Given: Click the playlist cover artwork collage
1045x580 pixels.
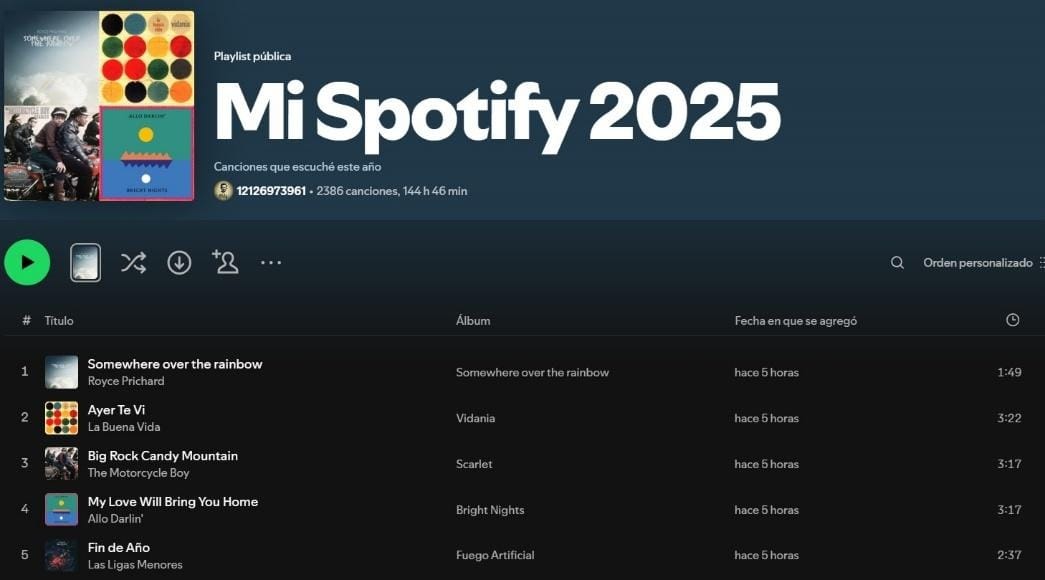Looking at the screenshot, I should (98, 105).
